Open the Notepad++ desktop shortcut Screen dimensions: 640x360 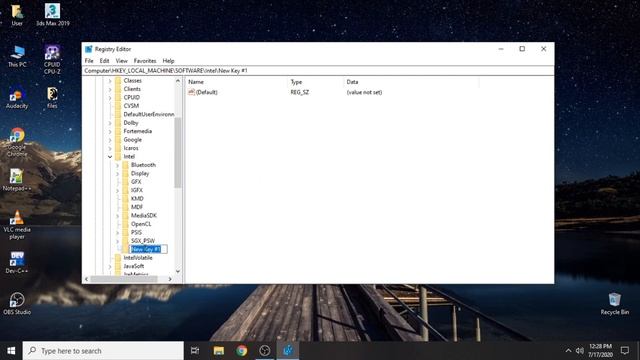(x=17, y=180)
